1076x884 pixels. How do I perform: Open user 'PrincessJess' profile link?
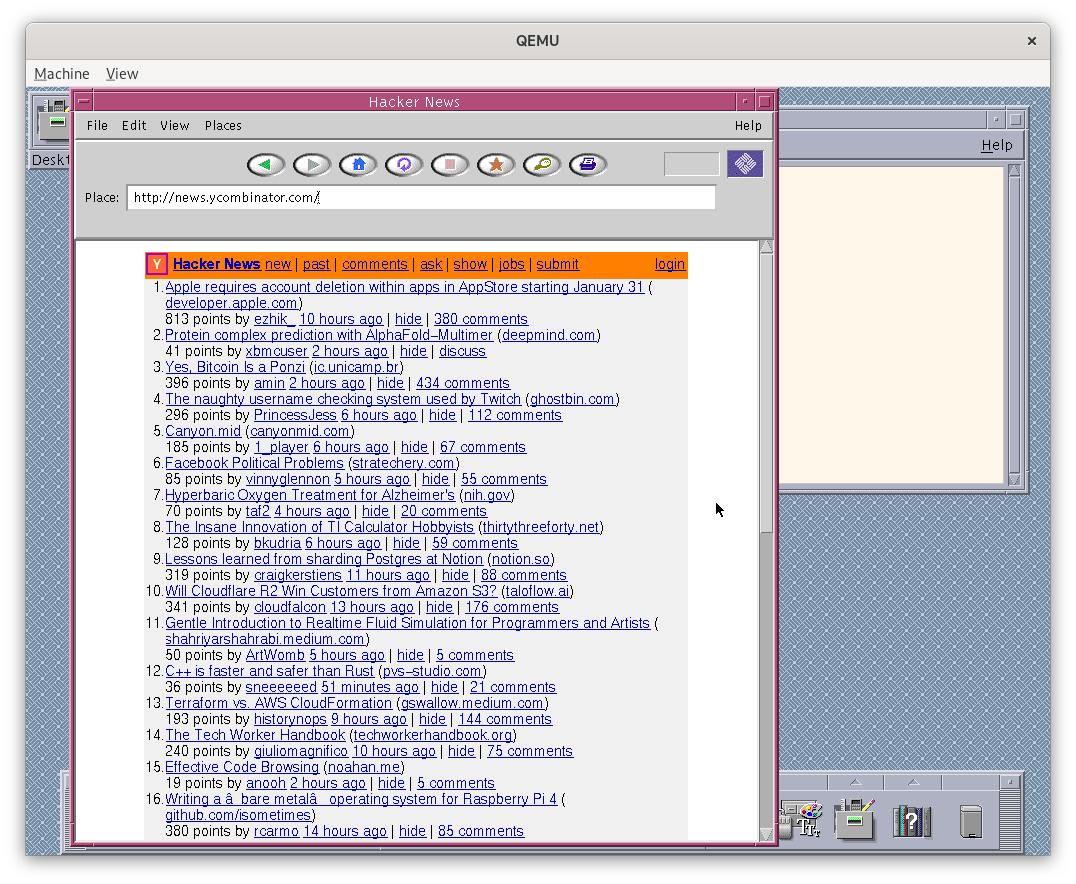click(x=295, y=415)
